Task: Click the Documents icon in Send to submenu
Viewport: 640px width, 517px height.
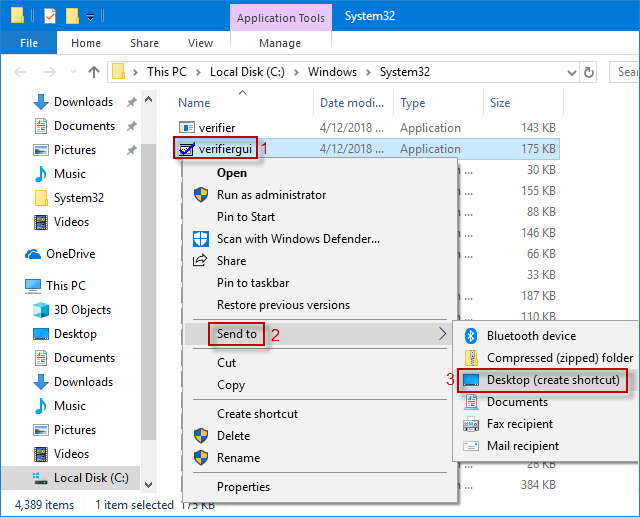Action: (471, 402)
